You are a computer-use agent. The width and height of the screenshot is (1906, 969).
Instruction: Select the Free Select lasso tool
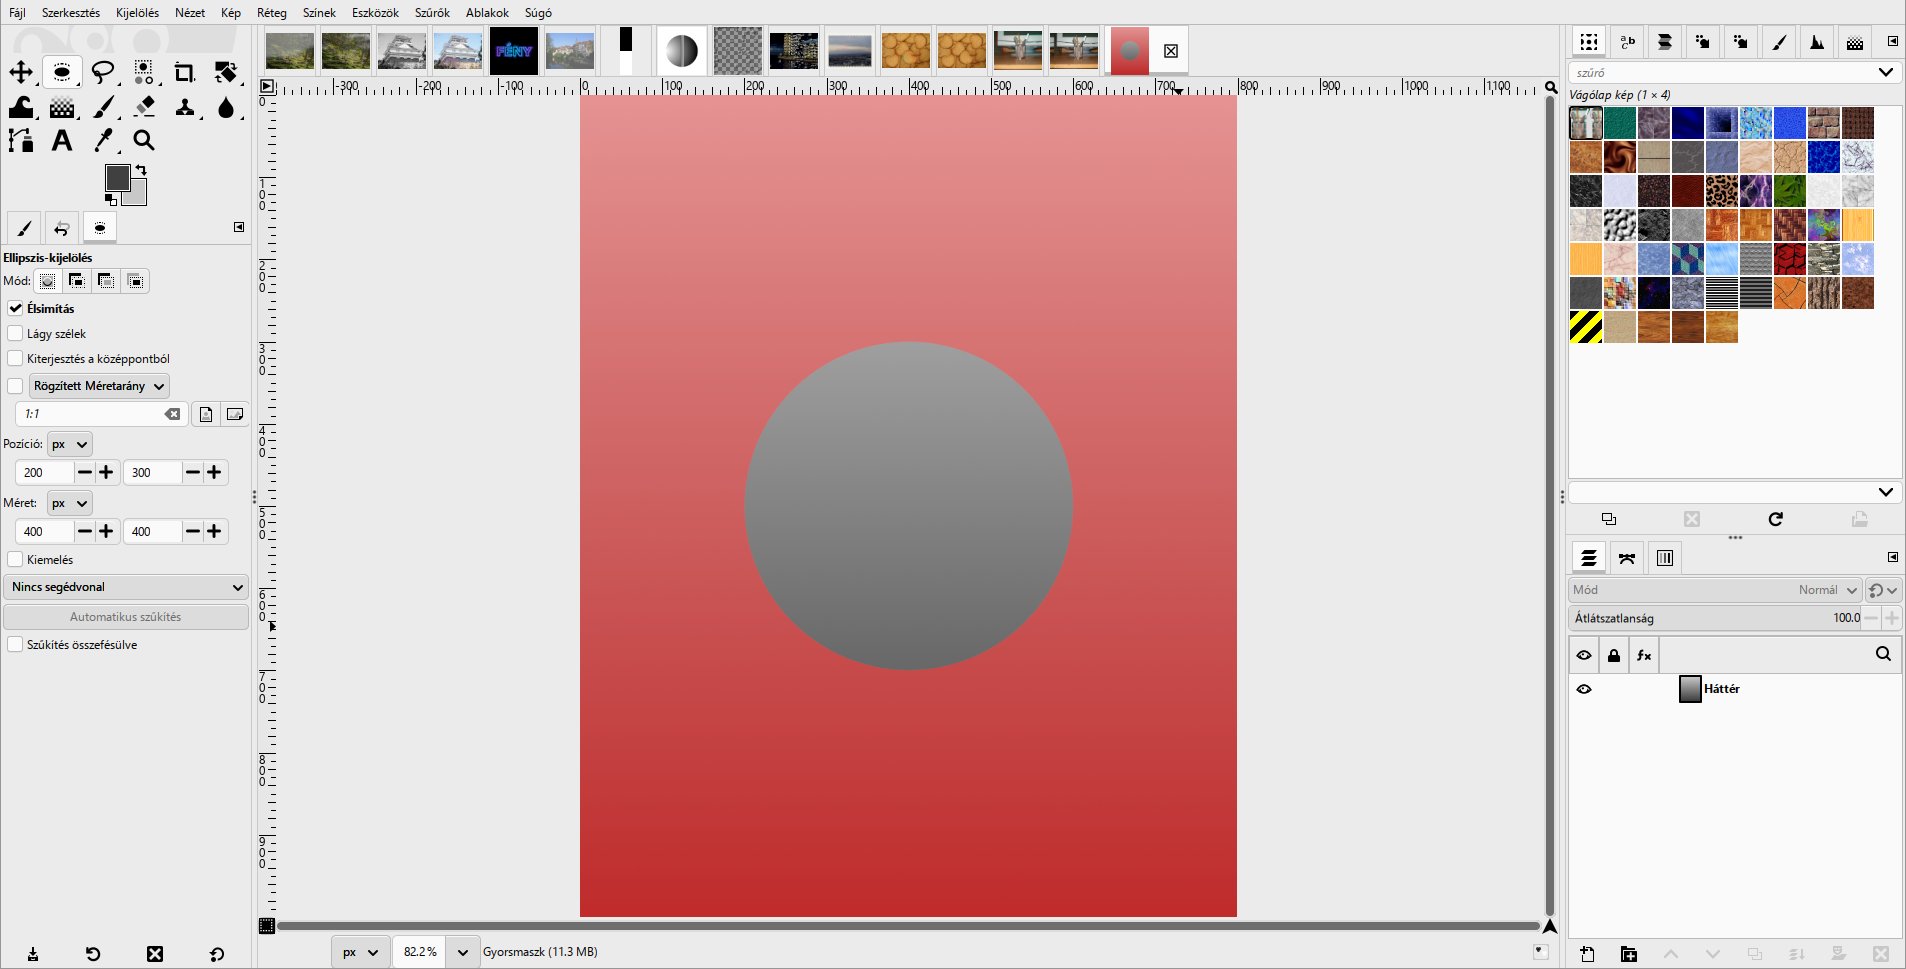coord(103,72)
